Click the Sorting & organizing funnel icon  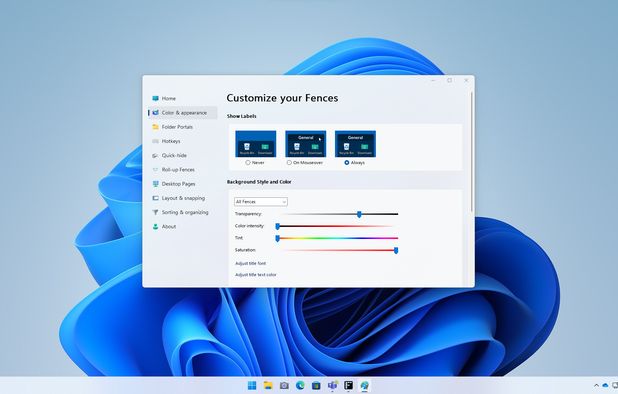(x=155, y=212)
